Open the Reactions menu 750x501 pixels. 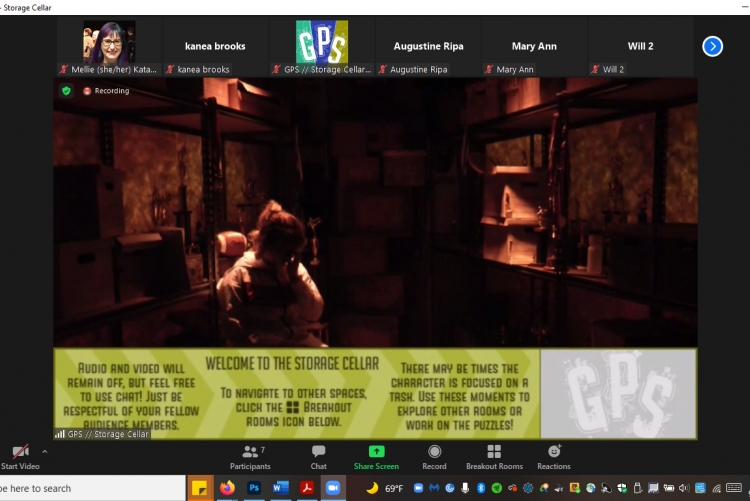coord(554,452)
